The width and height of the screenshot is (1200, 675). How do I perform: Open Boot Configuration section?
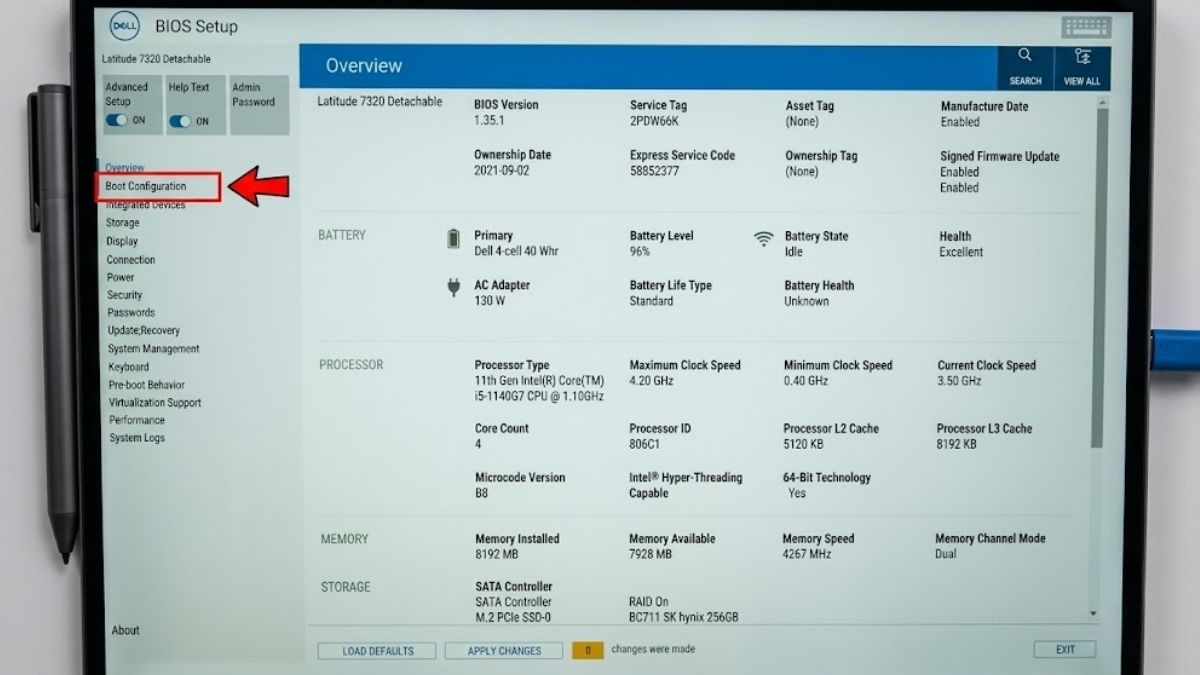(x=146, y=186)
